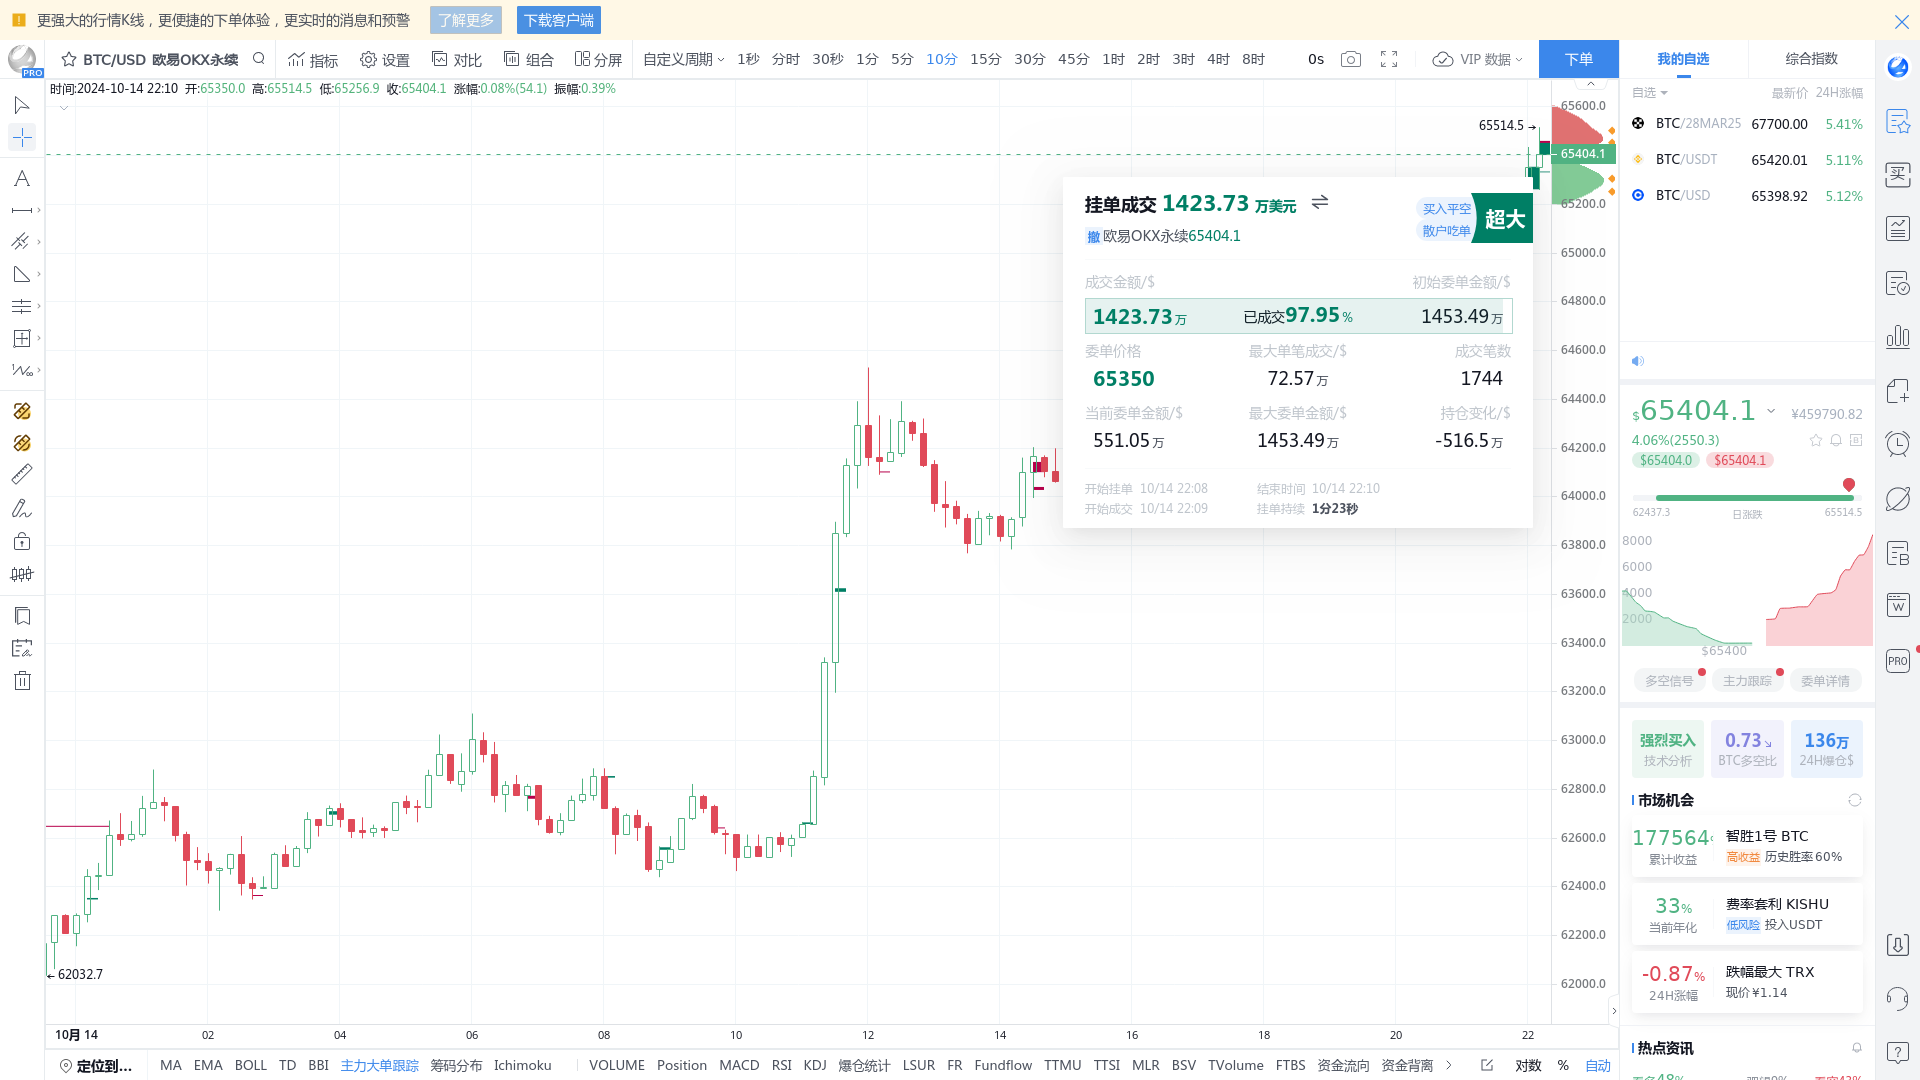Mute the speaker icon in watchlist panel
The image size is (1920, 1080).
(x=1638, y=361)
